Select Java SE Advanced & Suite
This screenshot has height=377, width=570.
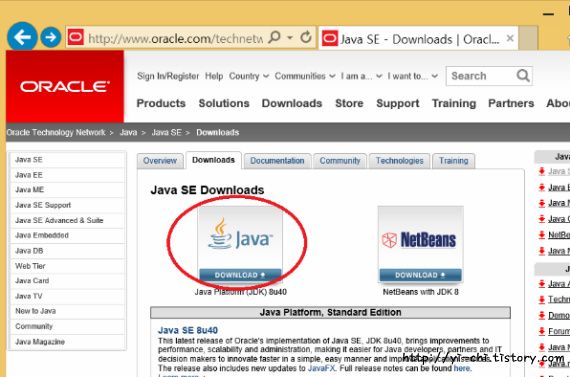click(x=68, y=220)
